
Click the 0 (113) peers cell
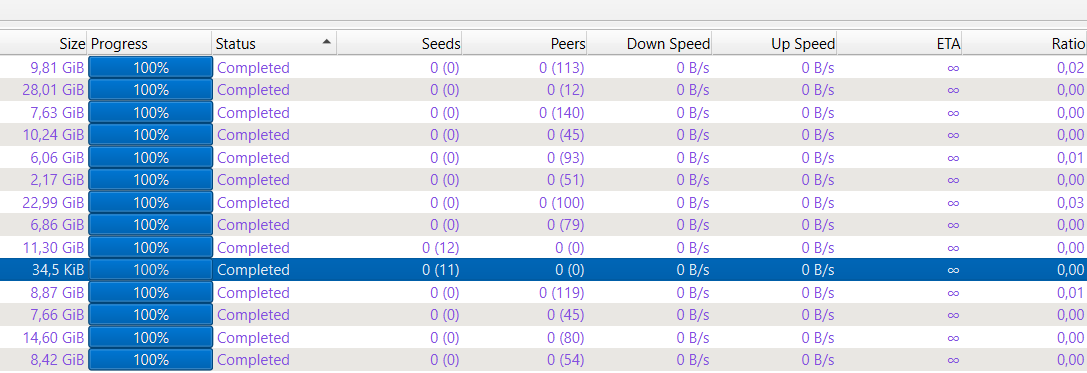coord(562,67)
